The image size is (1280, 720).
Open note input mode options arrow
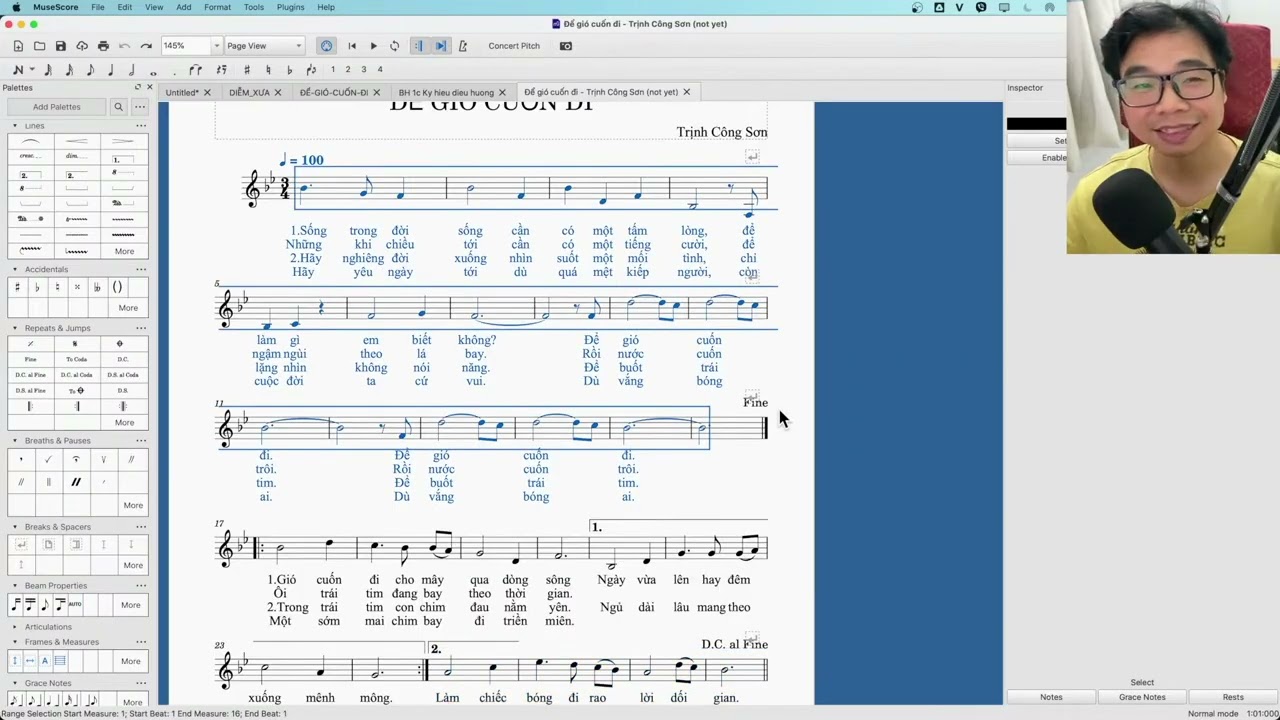tap(32, 70)
